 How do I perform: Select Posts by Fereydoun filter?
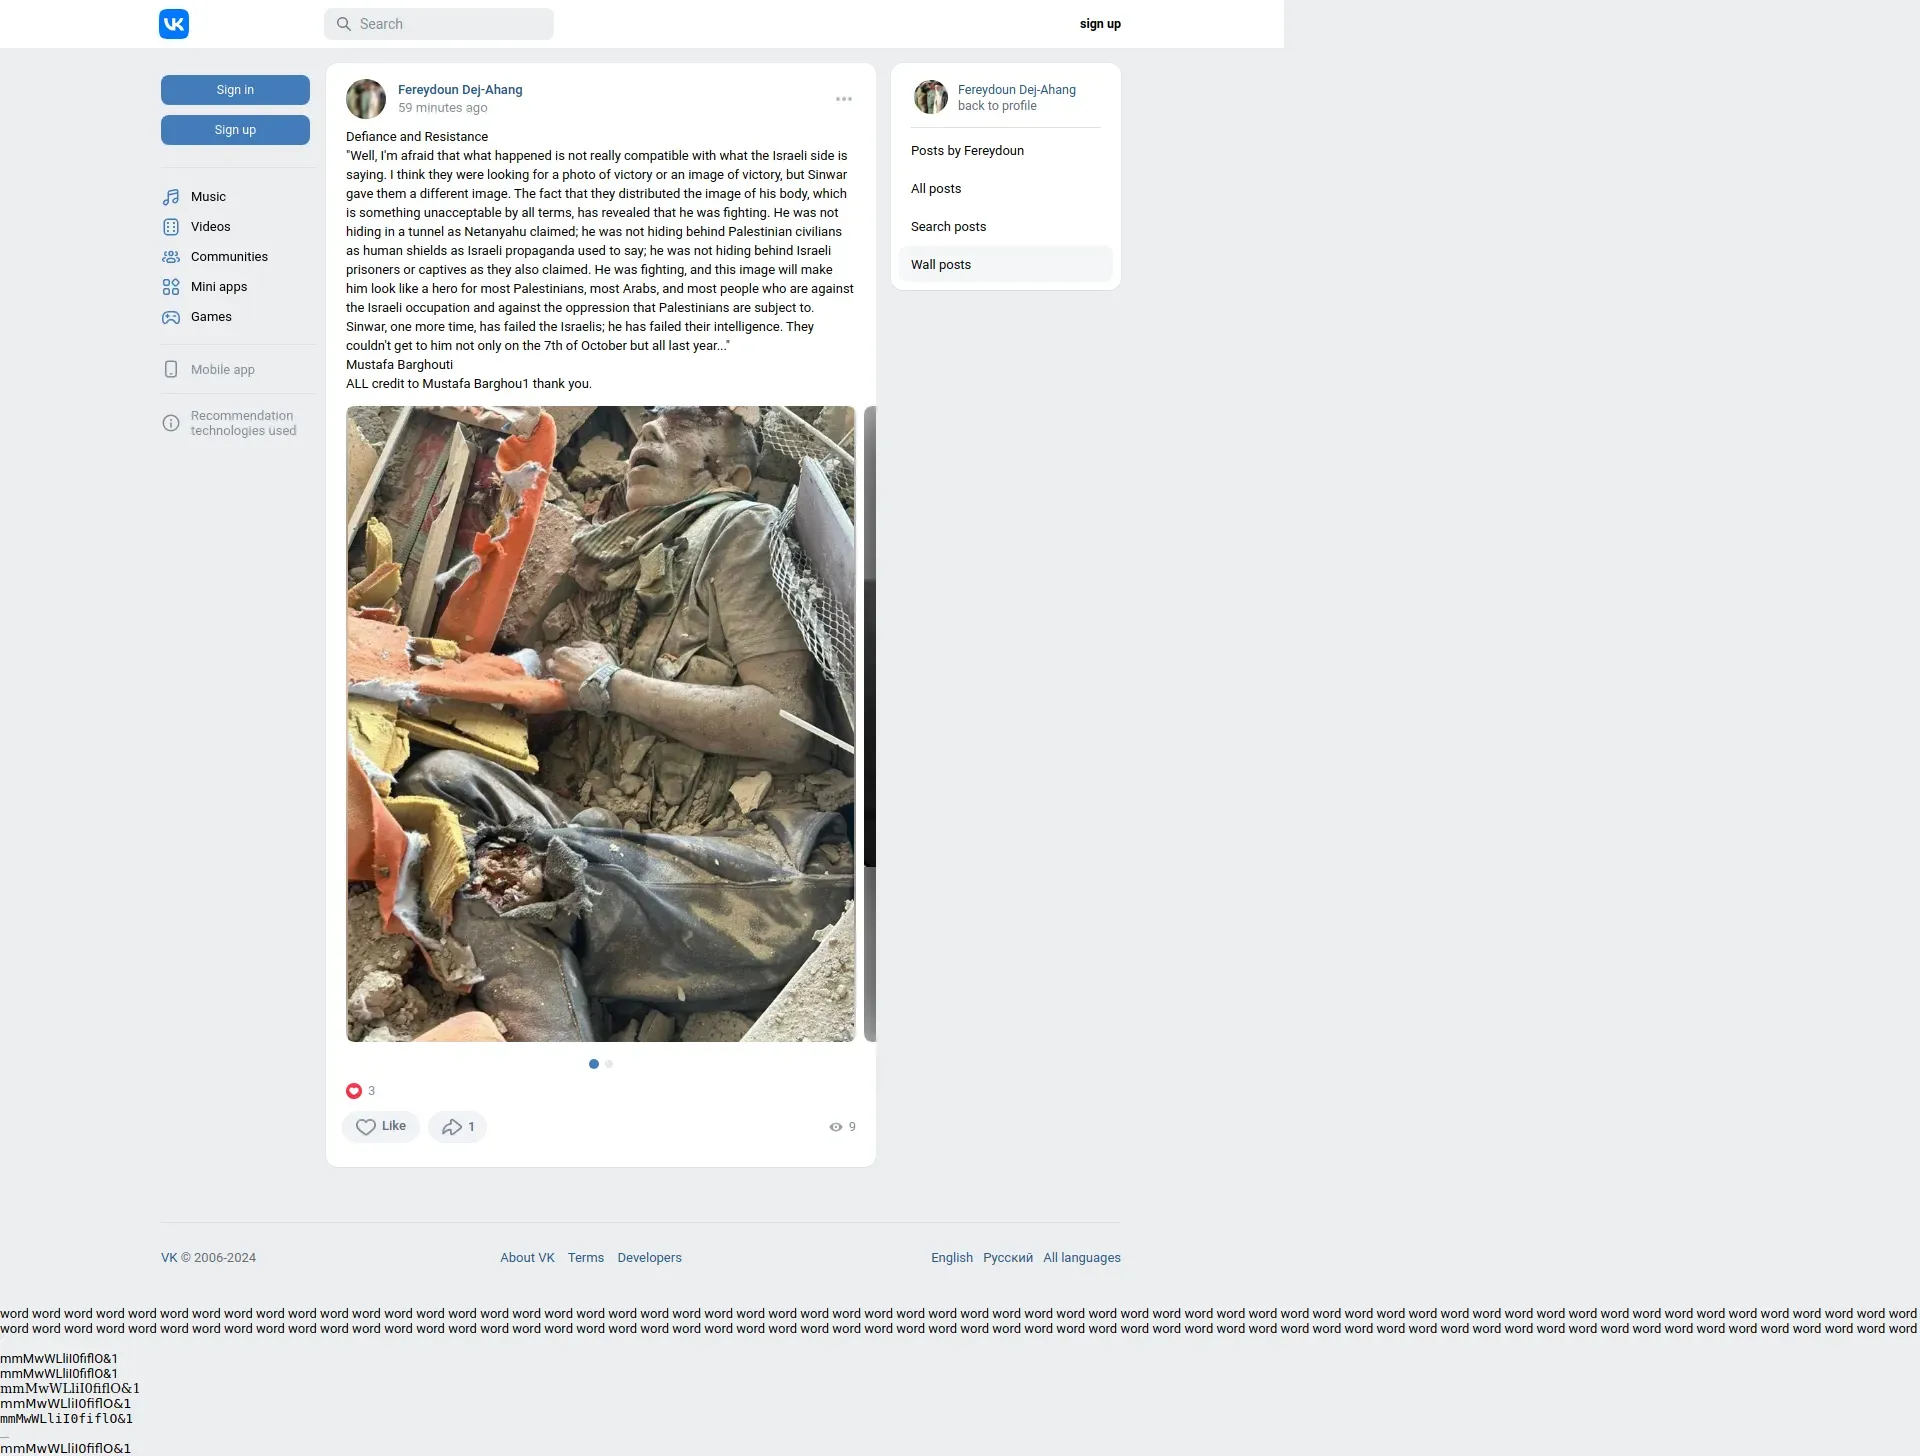(967, 151)
